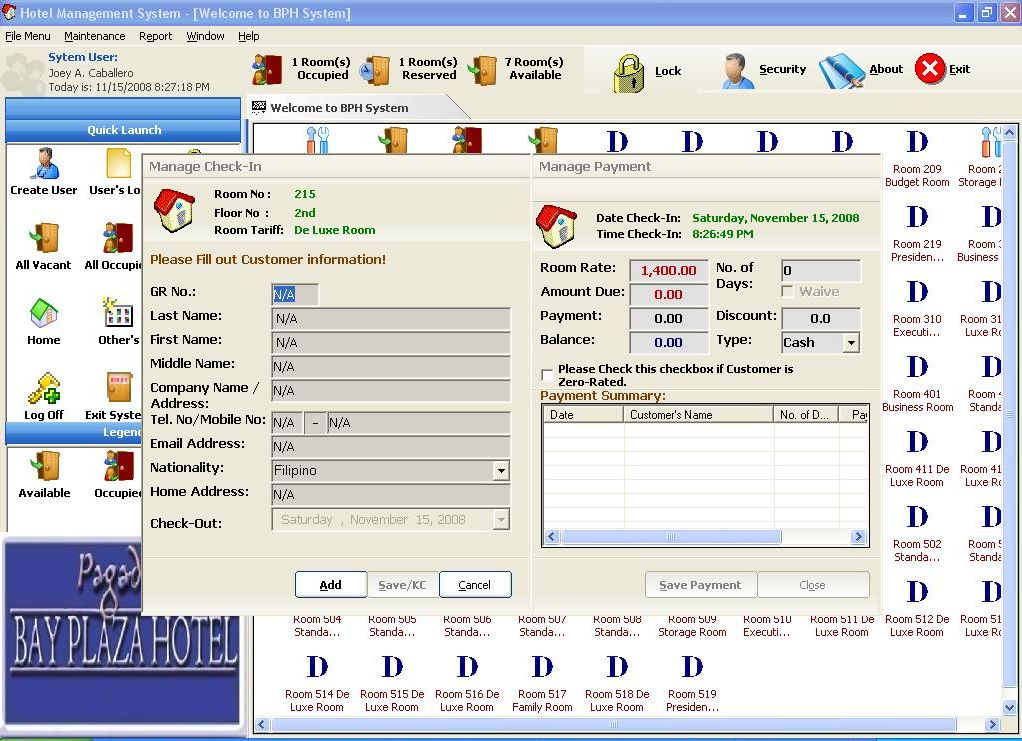
Task: Click the Lock padlock icon
Action: [x=629, y=72]
